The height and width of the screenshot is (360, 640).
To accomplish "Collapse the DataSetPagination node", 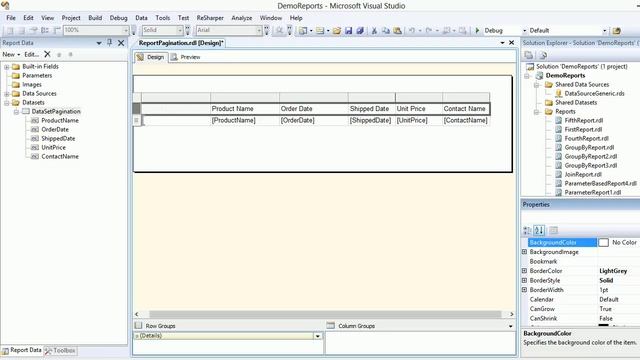I will point(16,111).
